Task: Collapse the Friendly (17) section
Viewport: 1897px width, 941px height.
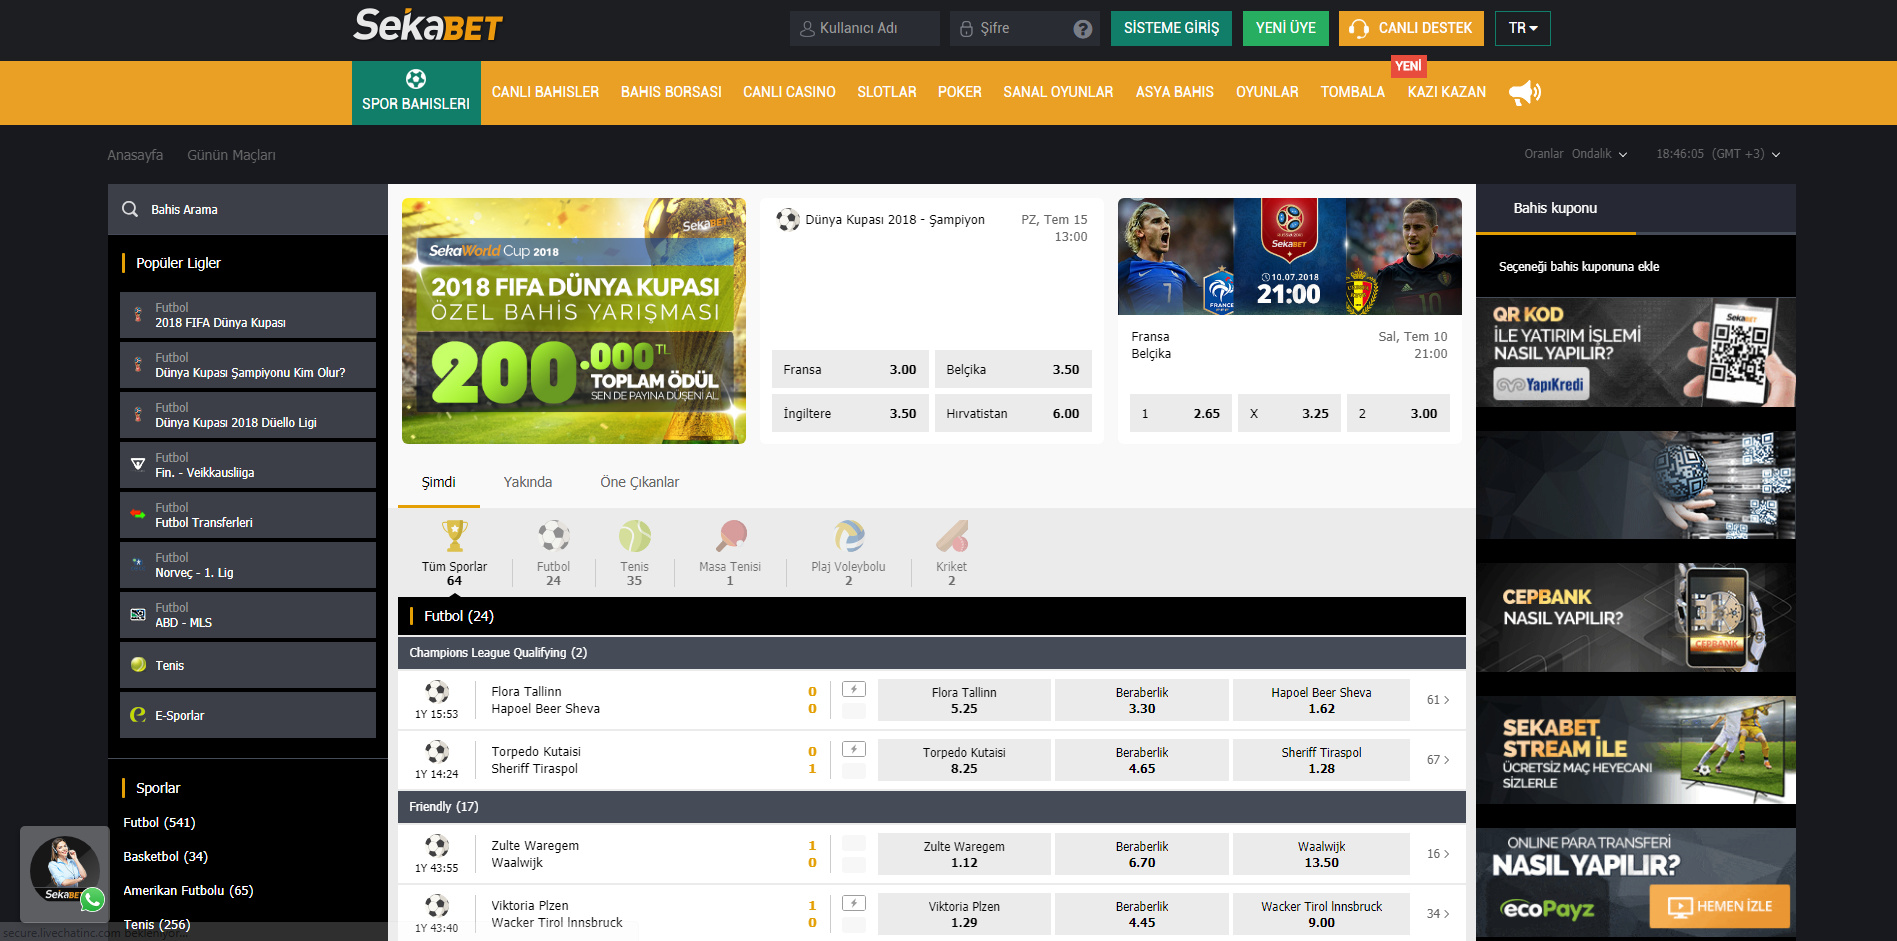Action: (932, 807)
